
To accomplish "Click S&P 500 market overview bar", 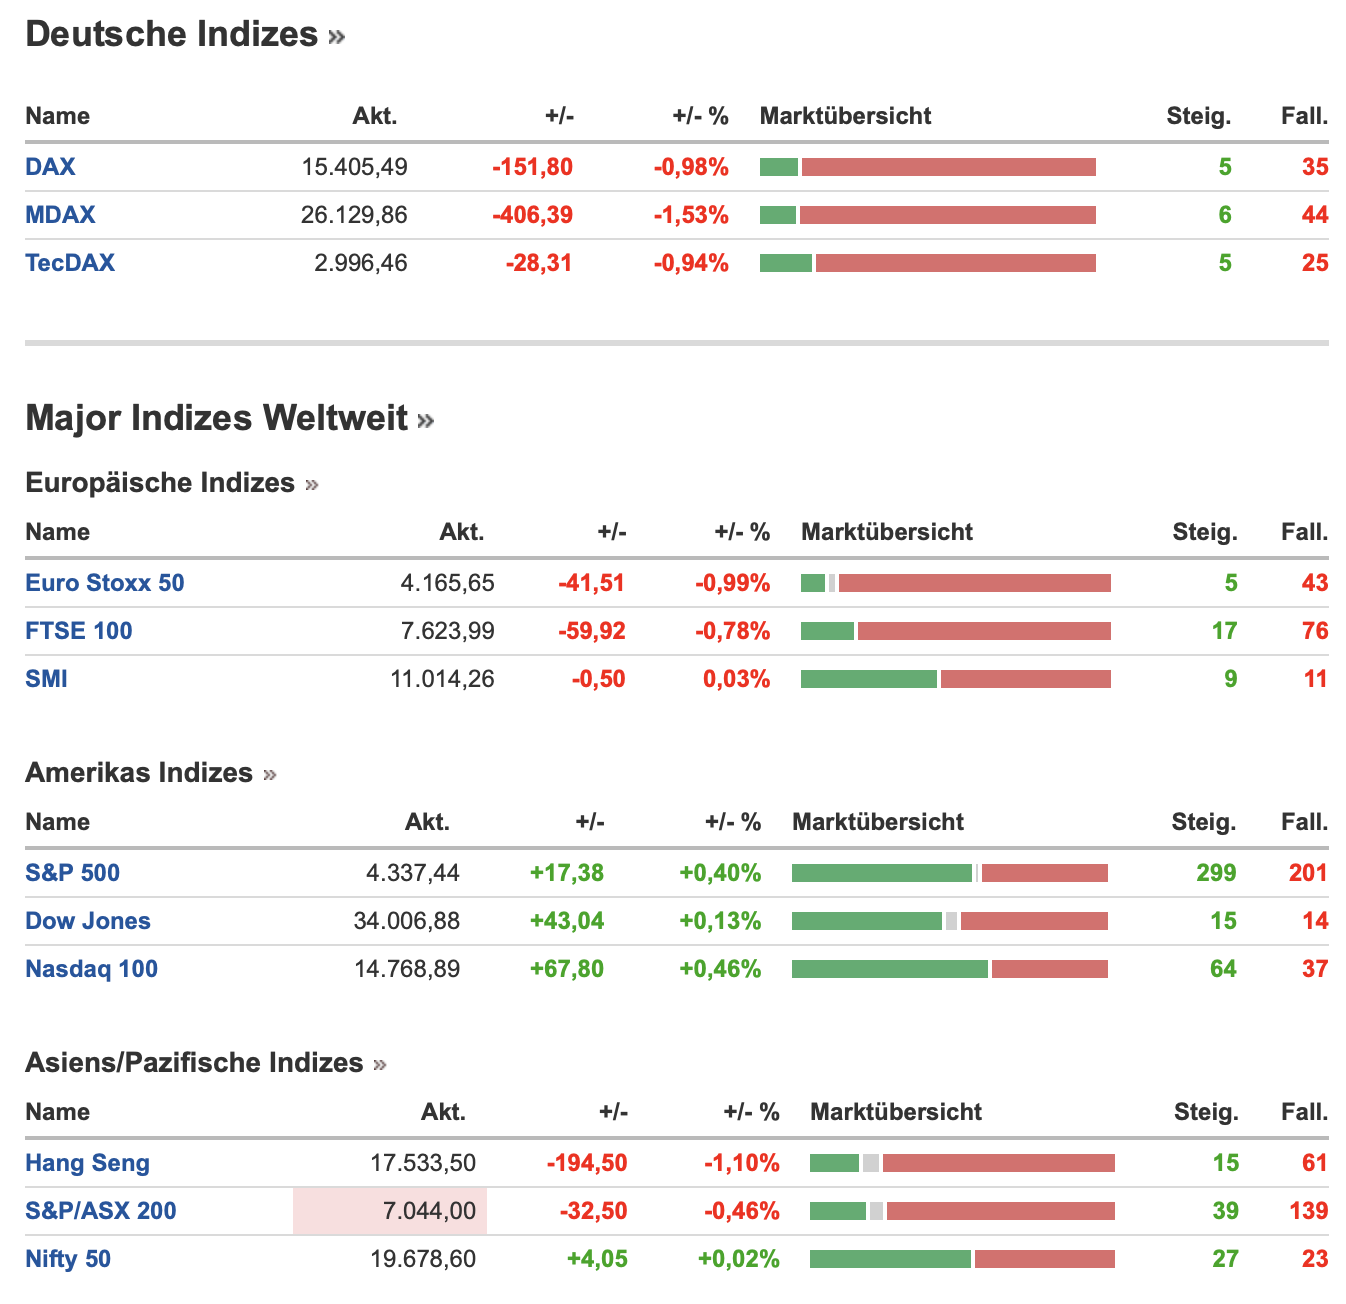I will pyautogui.click(x=949, y=873).
